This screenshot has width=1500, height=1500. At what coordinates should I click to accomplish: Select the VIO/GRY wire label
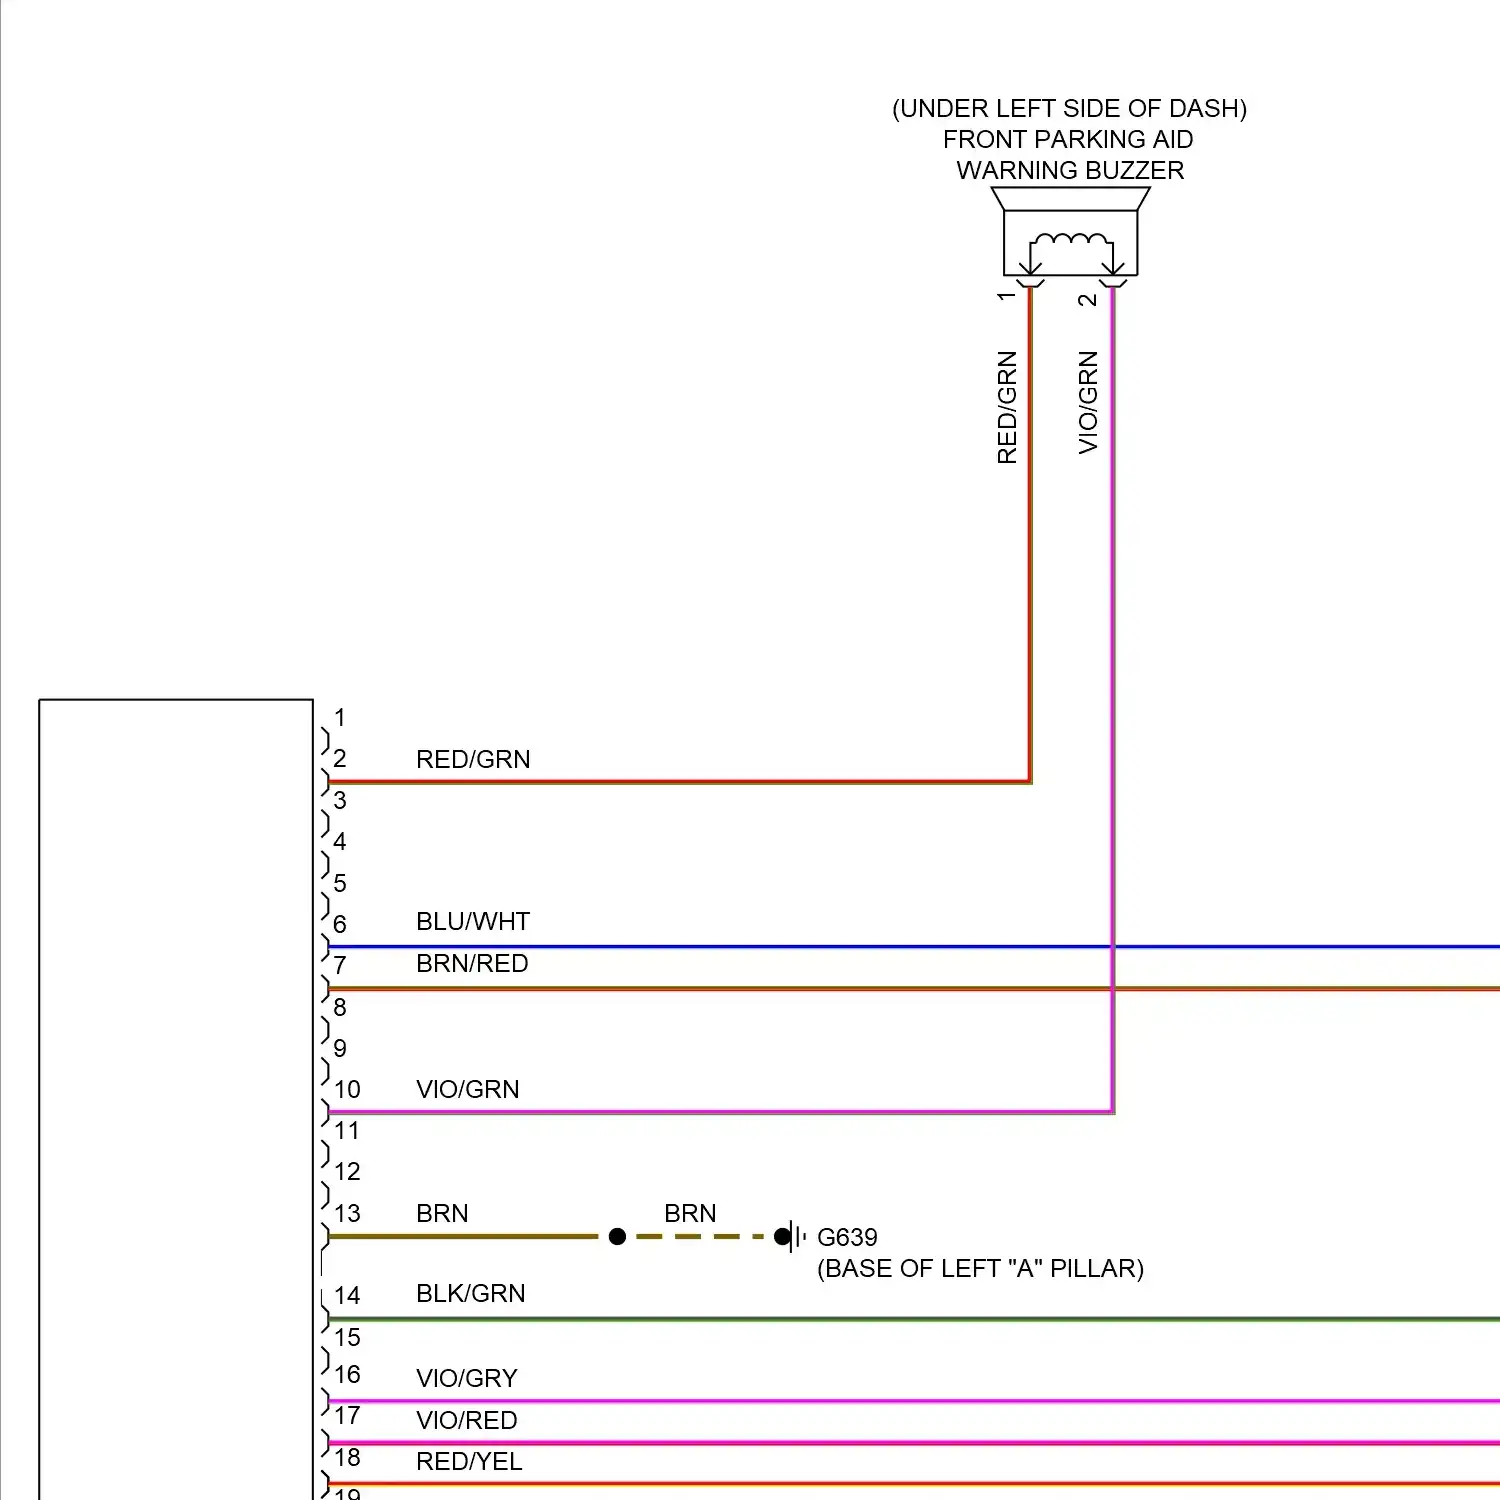467,1378
